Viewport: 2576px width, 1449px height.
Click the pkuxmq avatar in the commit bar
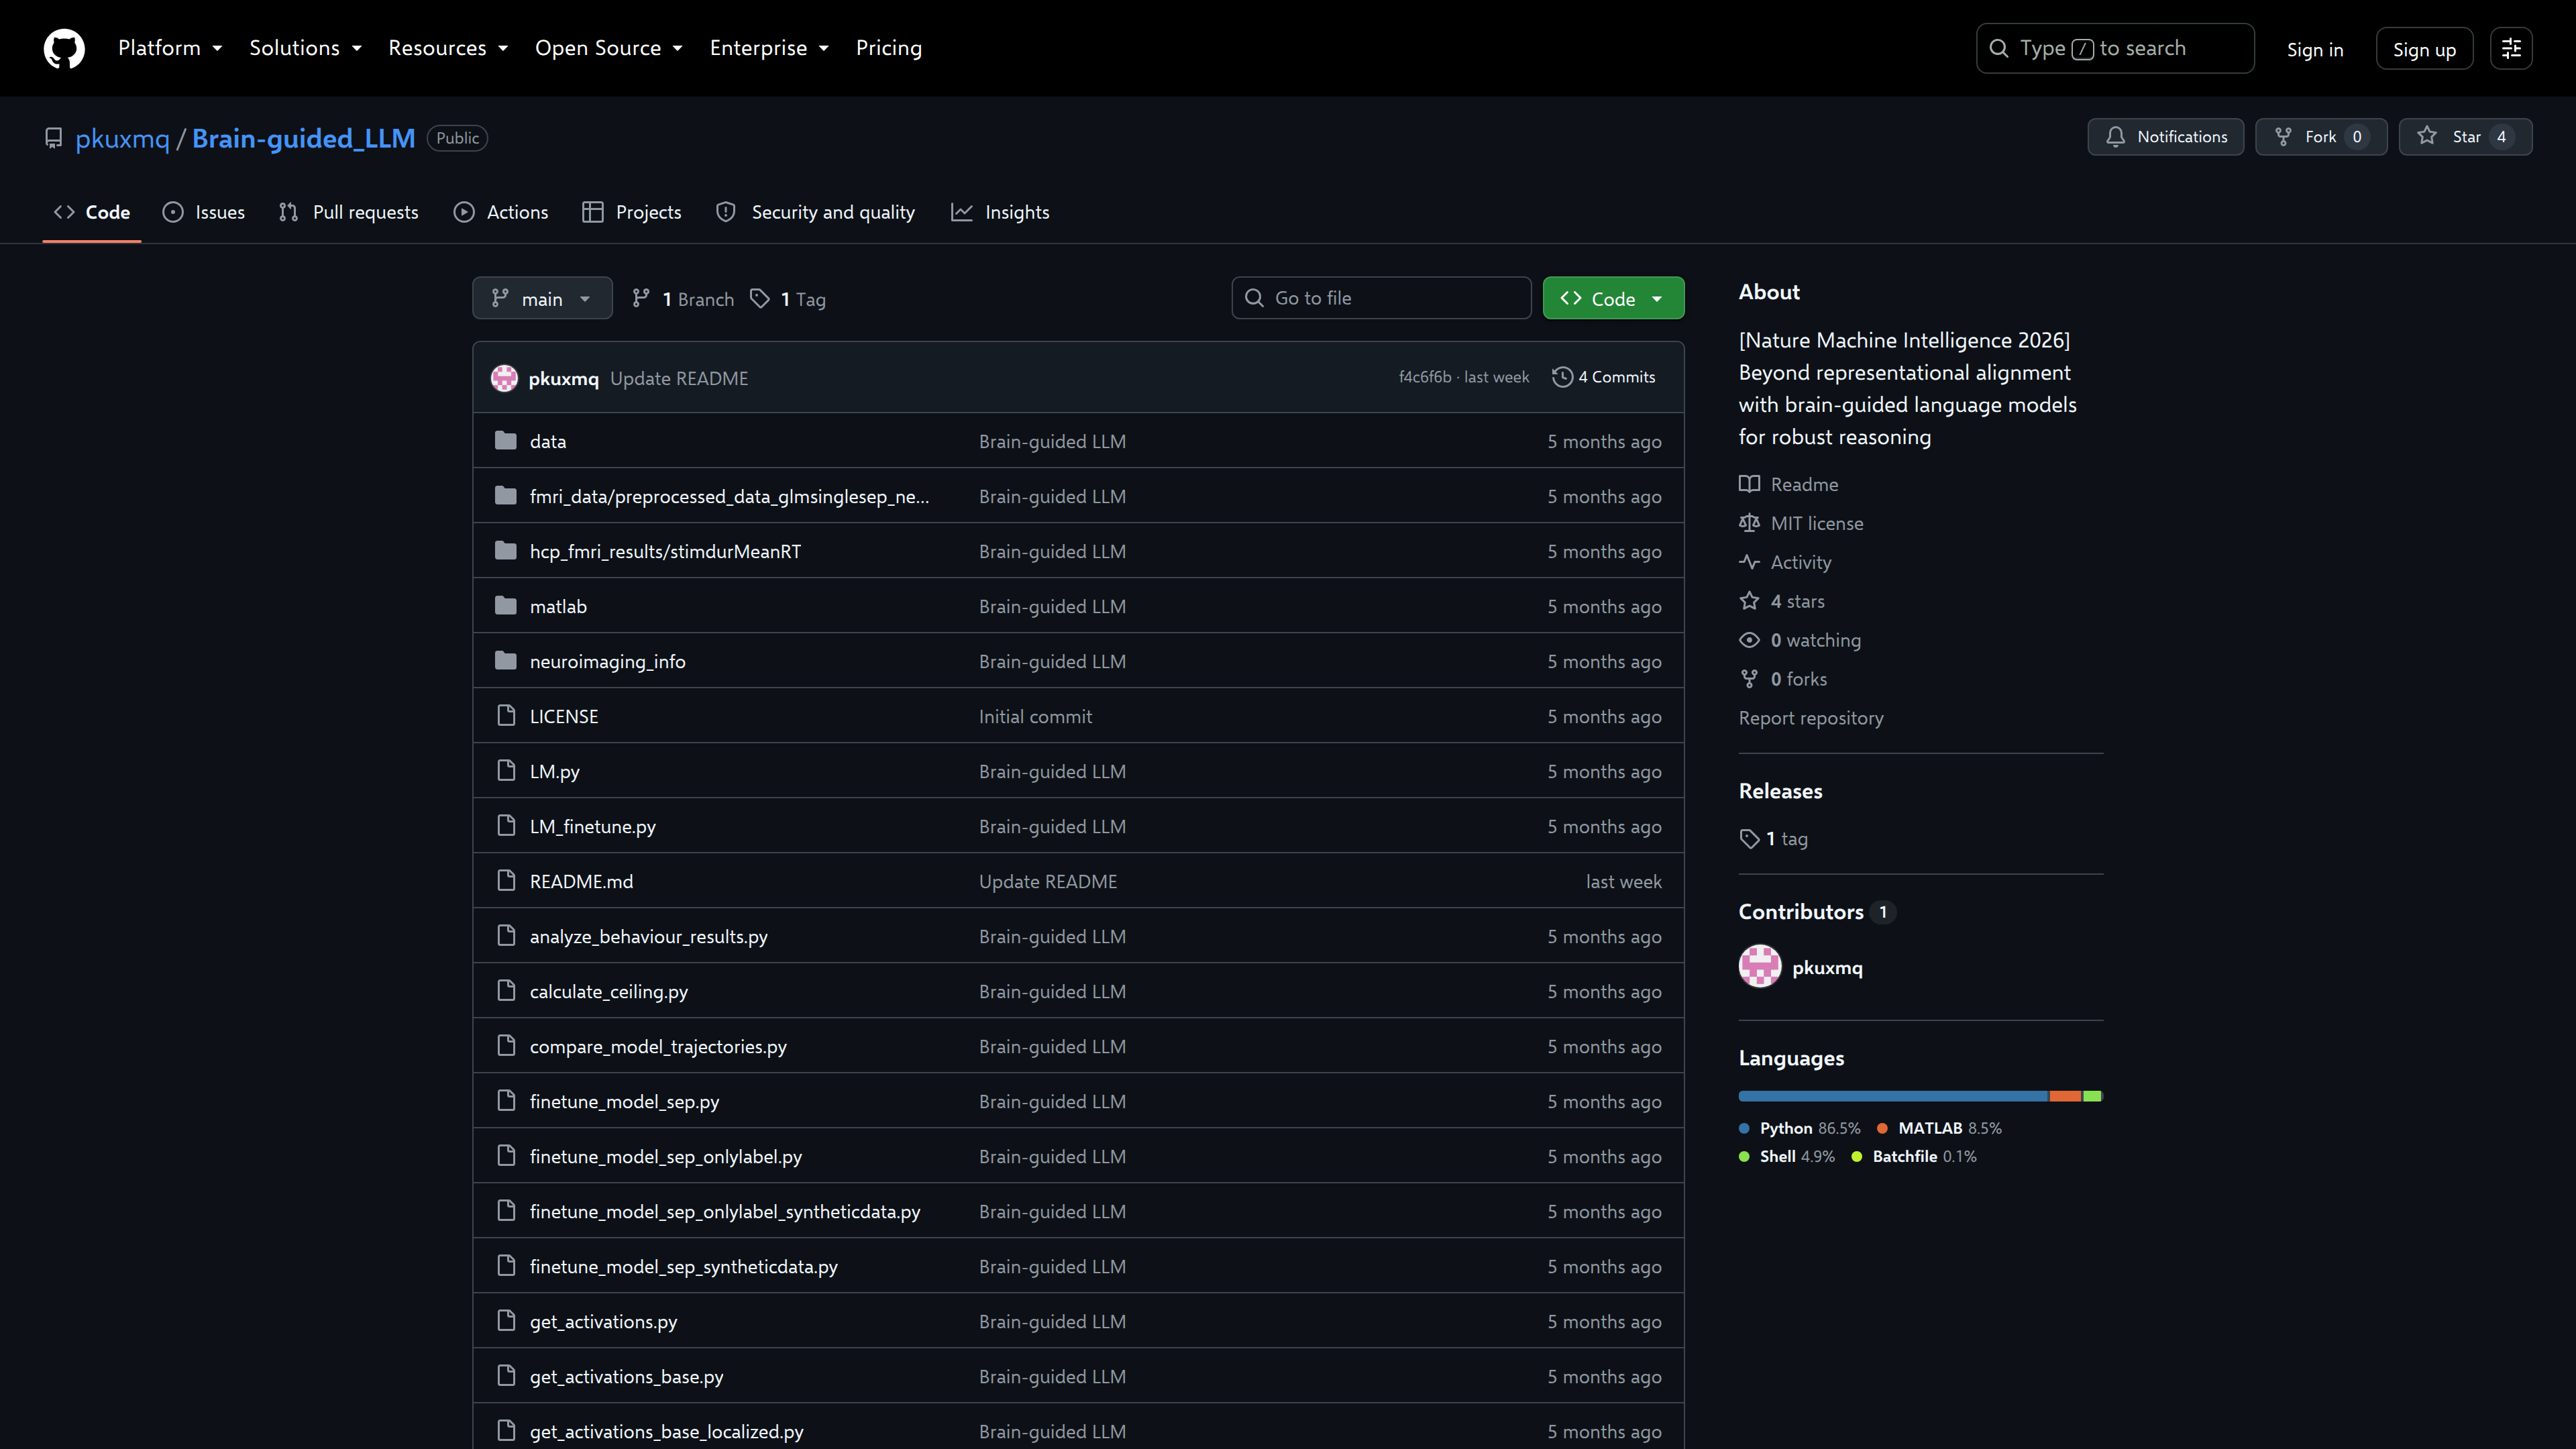tap(504, 378)
